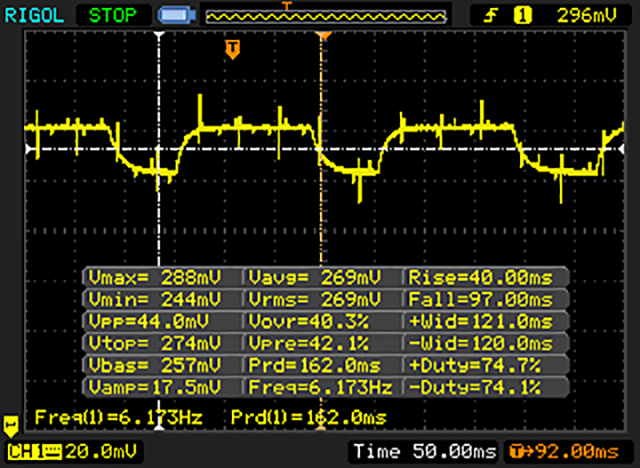Click the -Wid=120.0ms measurement

[x=480, y=343]
